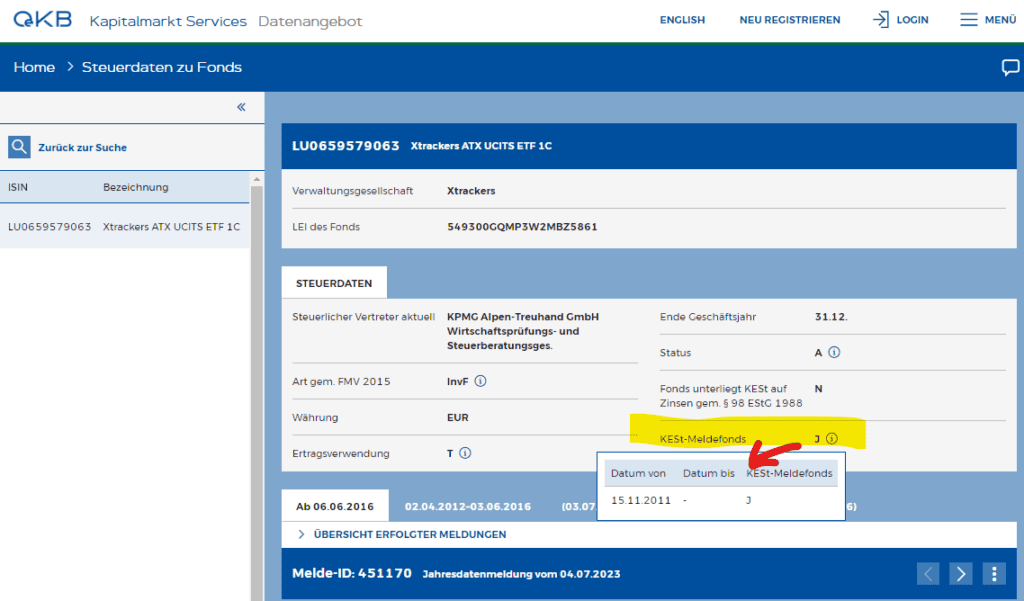
Task: Click Kapitalmarkt Services header text
Action: click(x=168, y=21)
